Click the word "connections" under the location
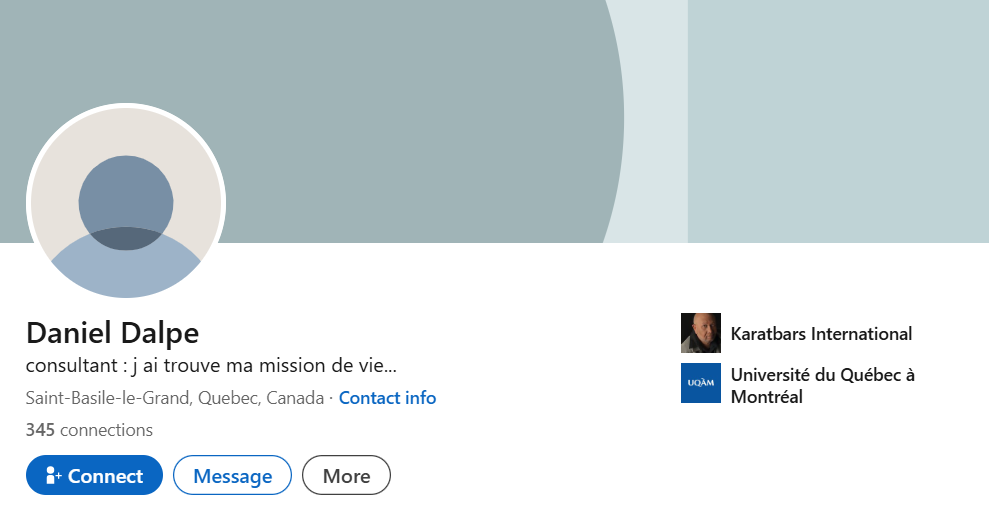 tap(106, 430)
